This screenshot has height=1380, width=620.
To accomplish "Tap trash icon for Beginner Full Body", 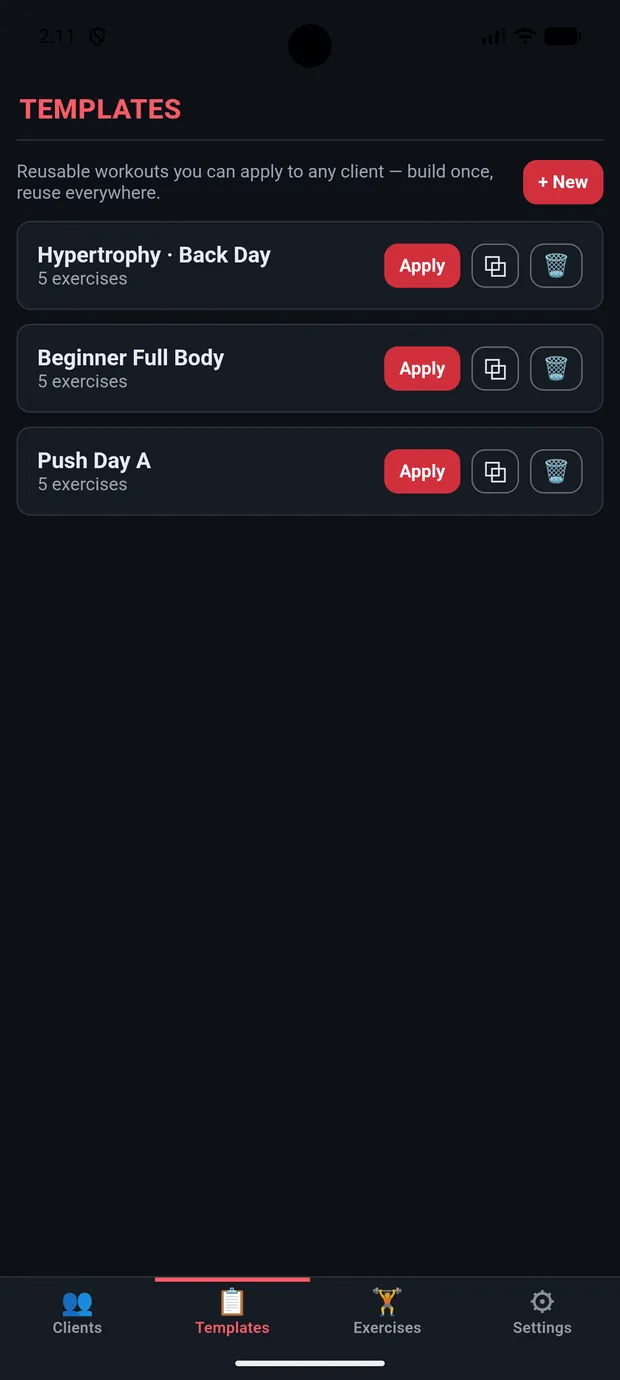I will coord(556,369).
